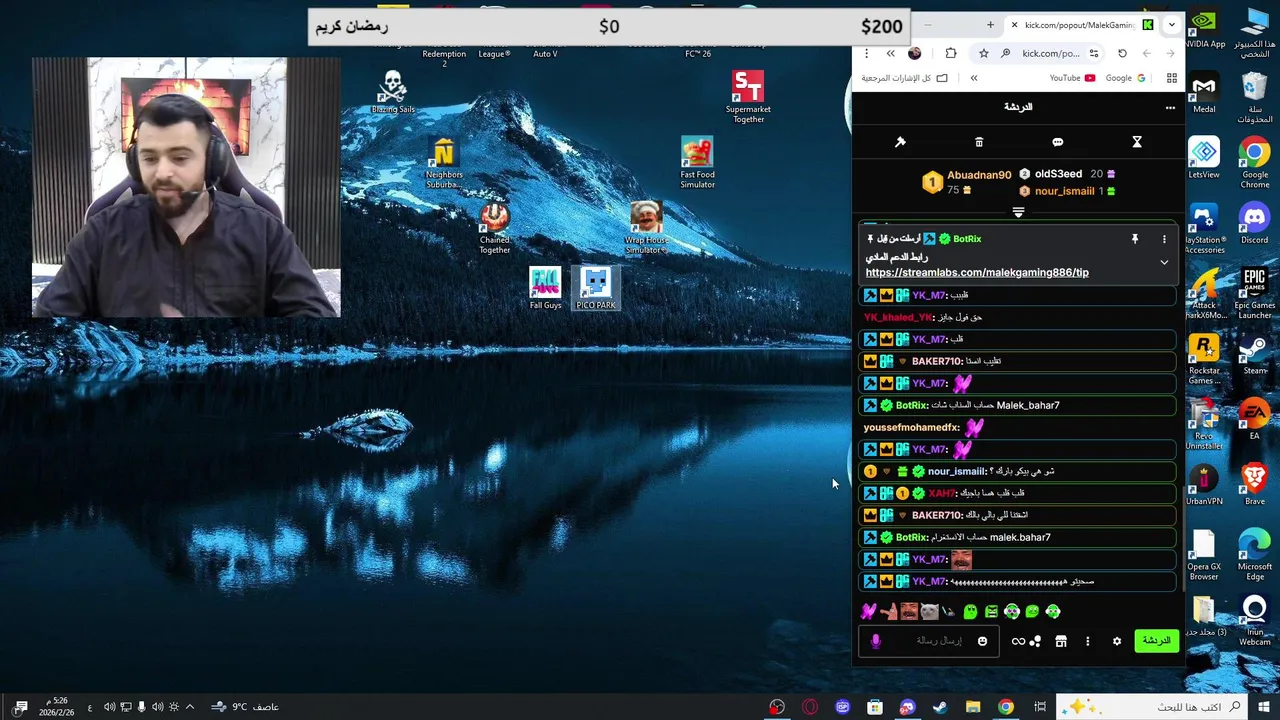1280x720 pixels.
Task: Open a new browser tab with plus
Action: (x=990, y=25)
